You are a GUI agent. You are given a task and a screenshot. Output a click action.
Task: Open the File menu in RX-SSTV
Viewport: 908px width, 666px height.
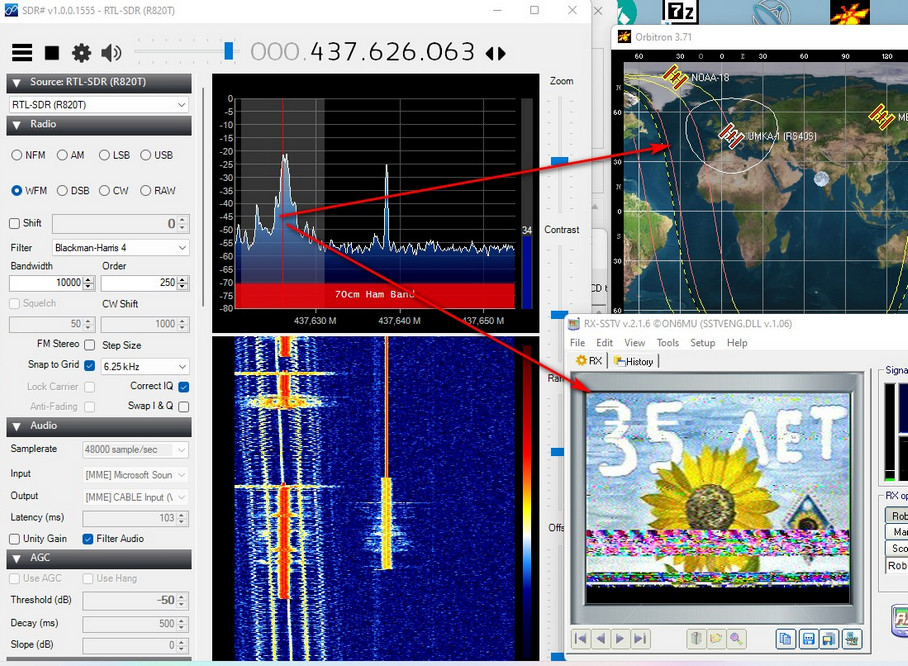pyautogui.click(x=577, y=343)
